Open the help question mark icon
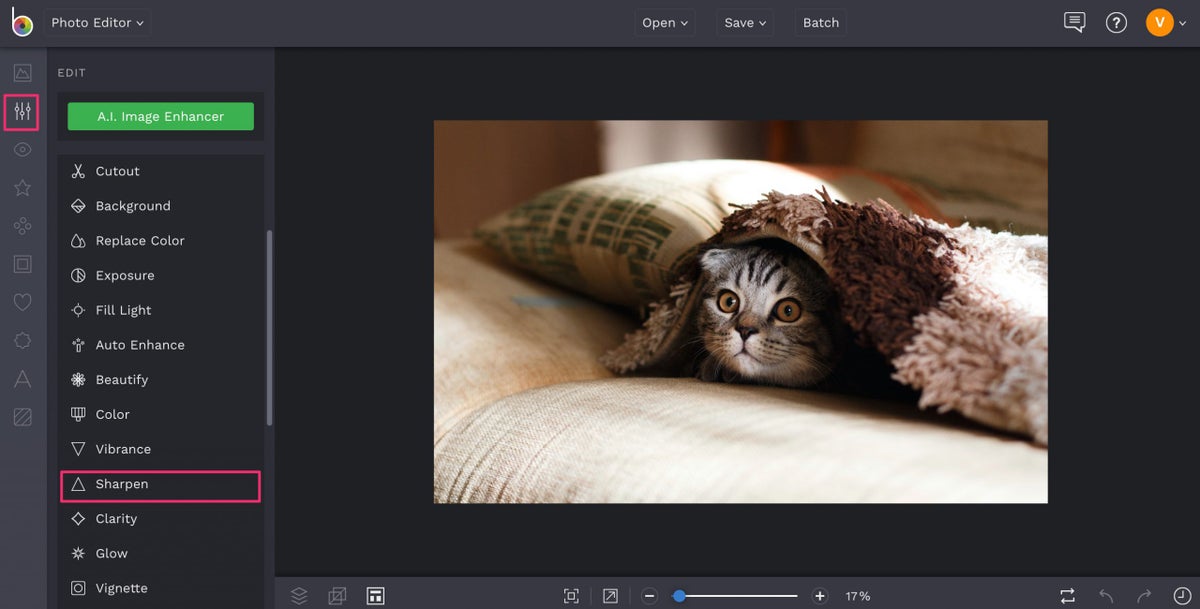 coord(1116,23)
